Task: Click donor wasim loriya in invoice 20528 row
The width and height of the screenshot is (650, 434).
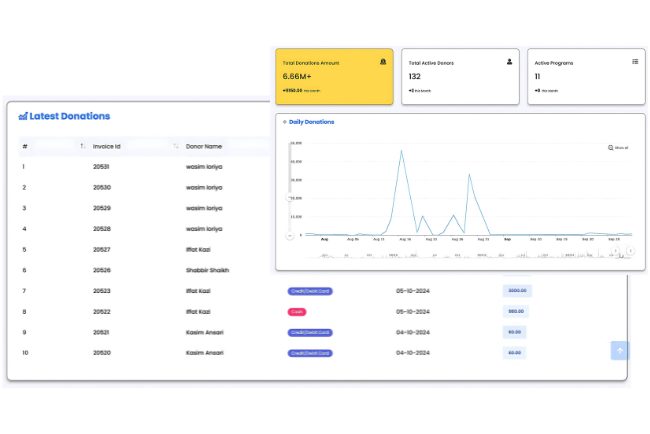Action: (x=204, y=229)
